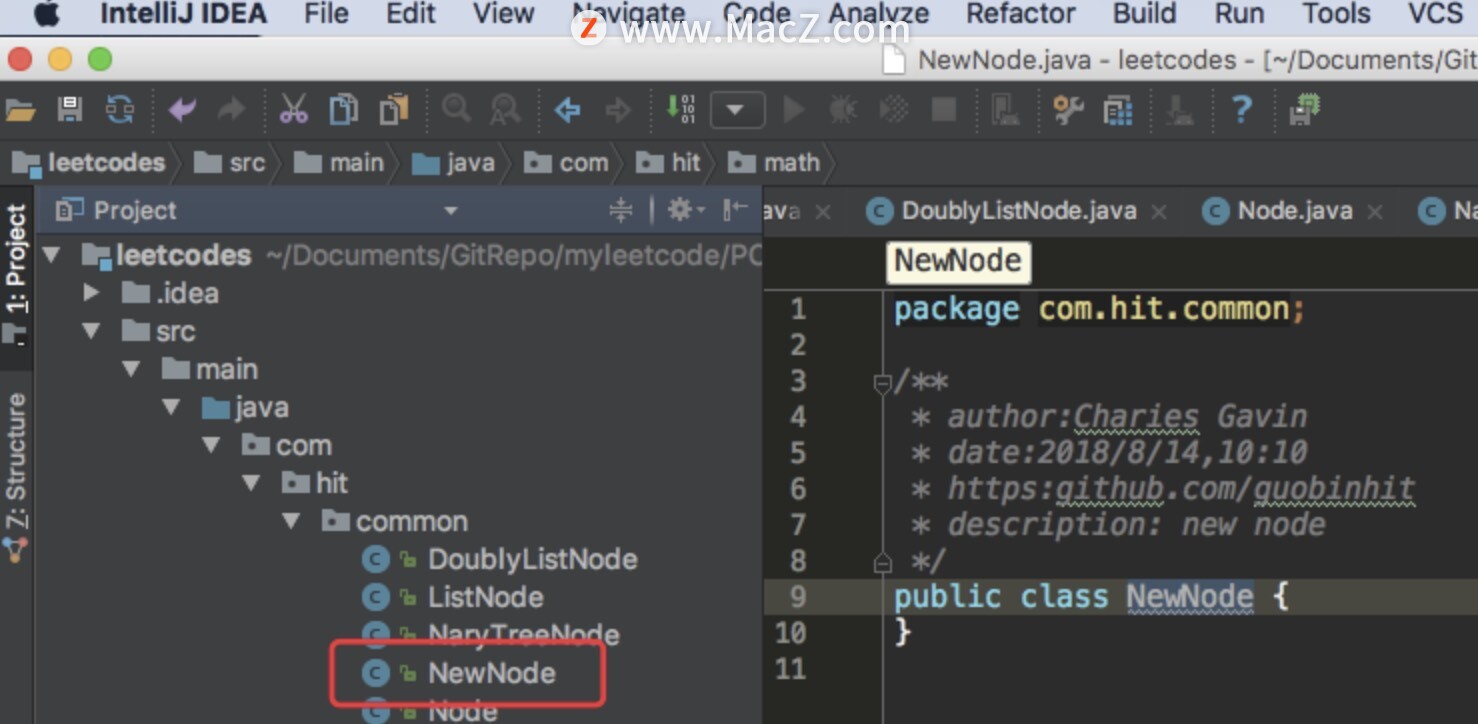The width and height of the screenshot is (1478, 724).
Task: Click the Make Project build icon
Action: click(x=681, y=109)
